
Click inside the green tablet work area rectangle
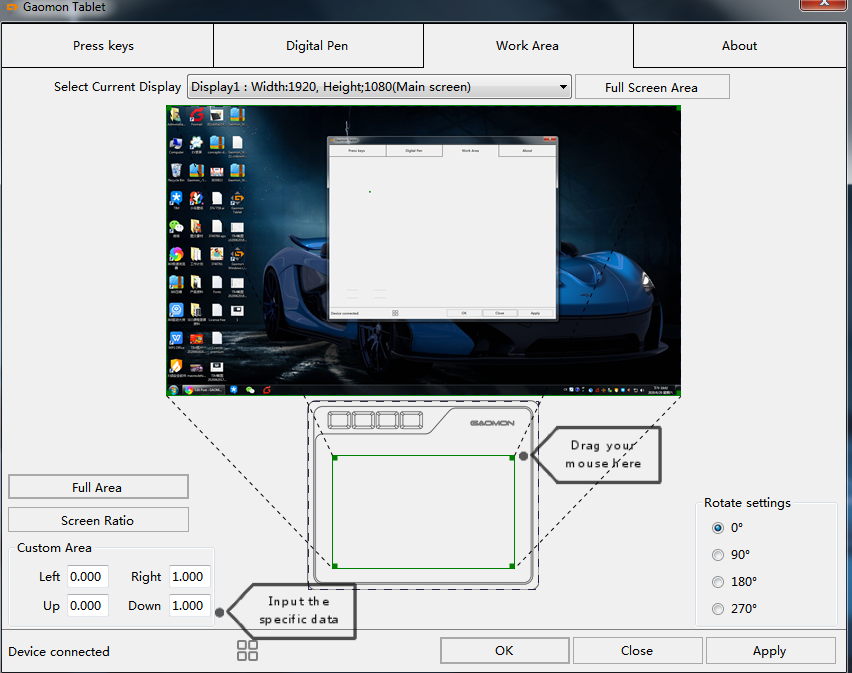tap(423, 512)
